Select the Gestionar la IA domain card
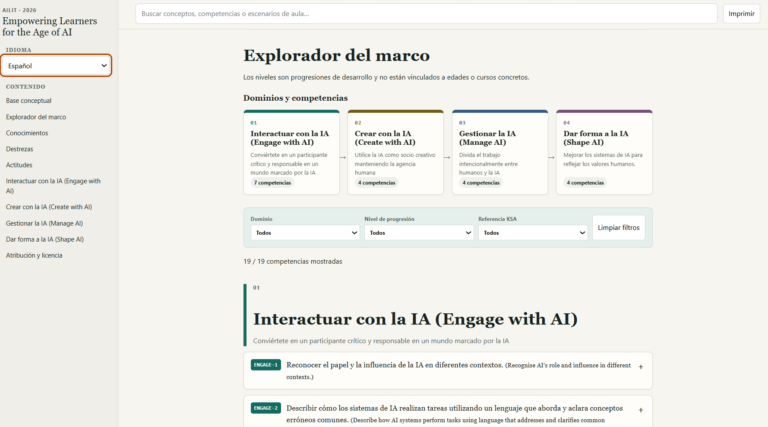The width and height of the screenshot is (768, 427). (500, 152)
